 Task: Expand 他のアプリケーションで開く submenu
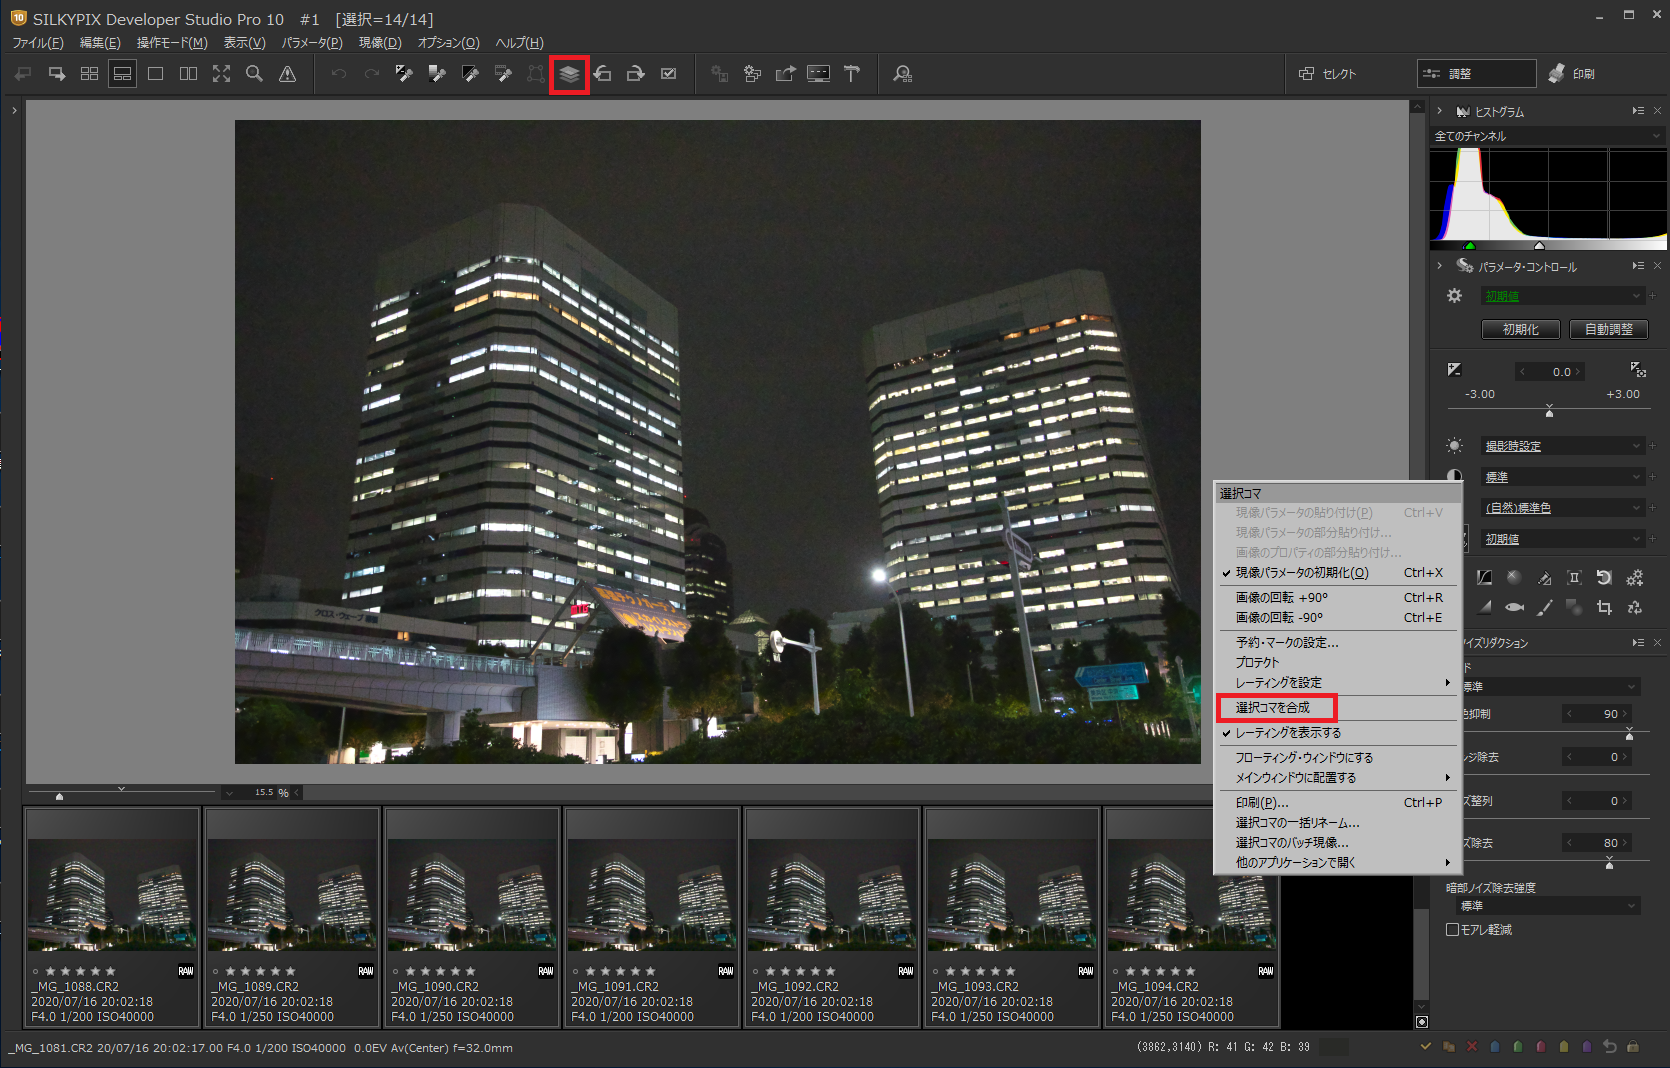coord(1337,863)
